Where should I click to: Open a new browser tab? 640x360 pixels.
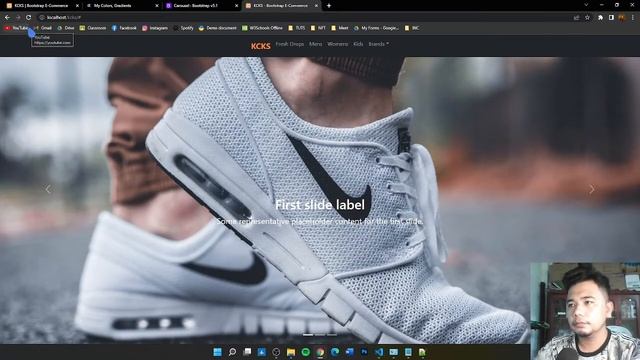329,6
